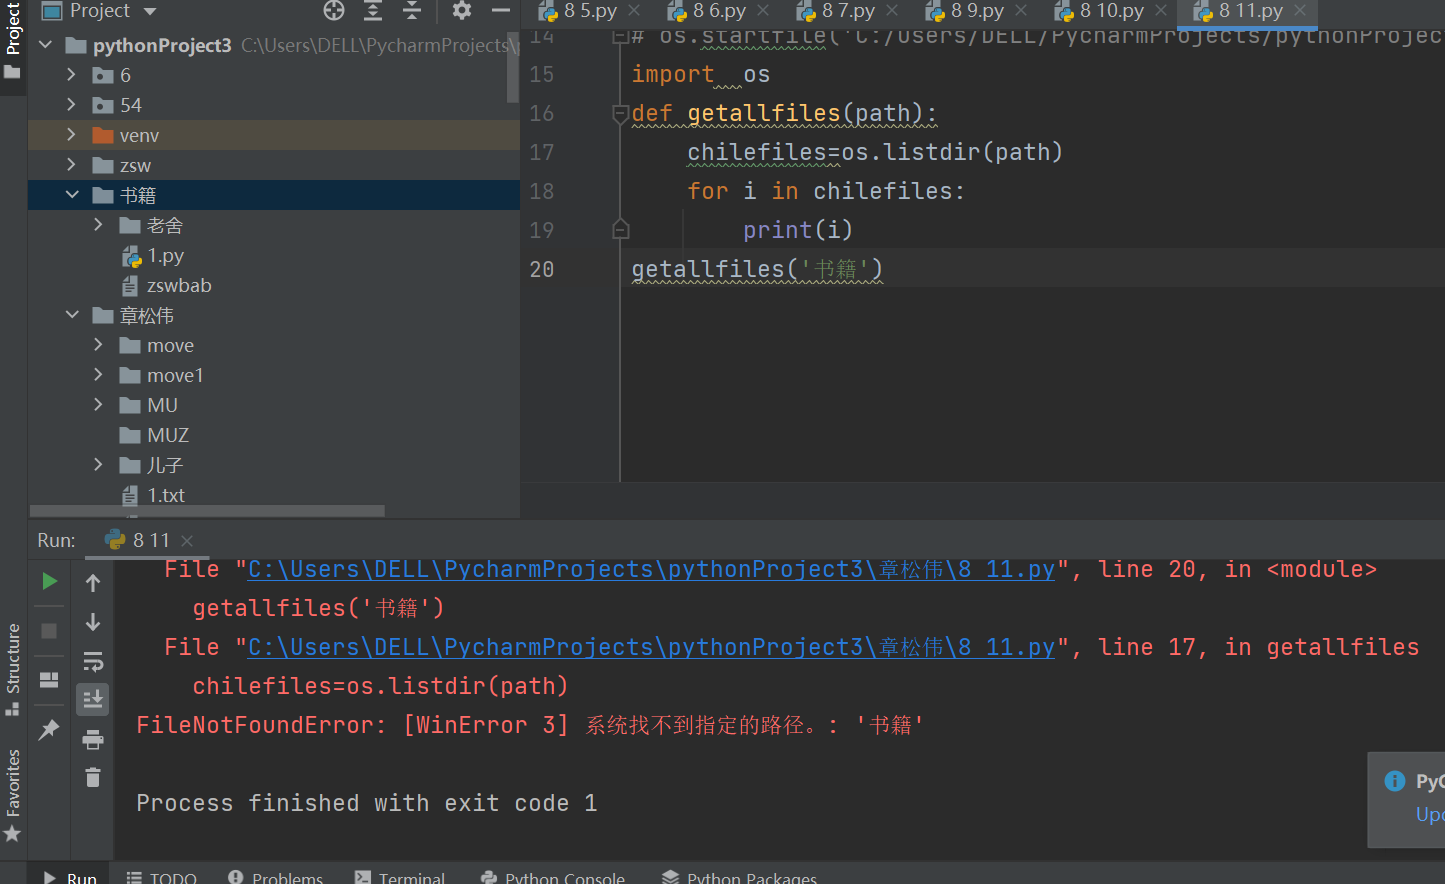Open line 20 traceback file link
This screenshot has height=884, width=1445.
(x=651, y=570)
